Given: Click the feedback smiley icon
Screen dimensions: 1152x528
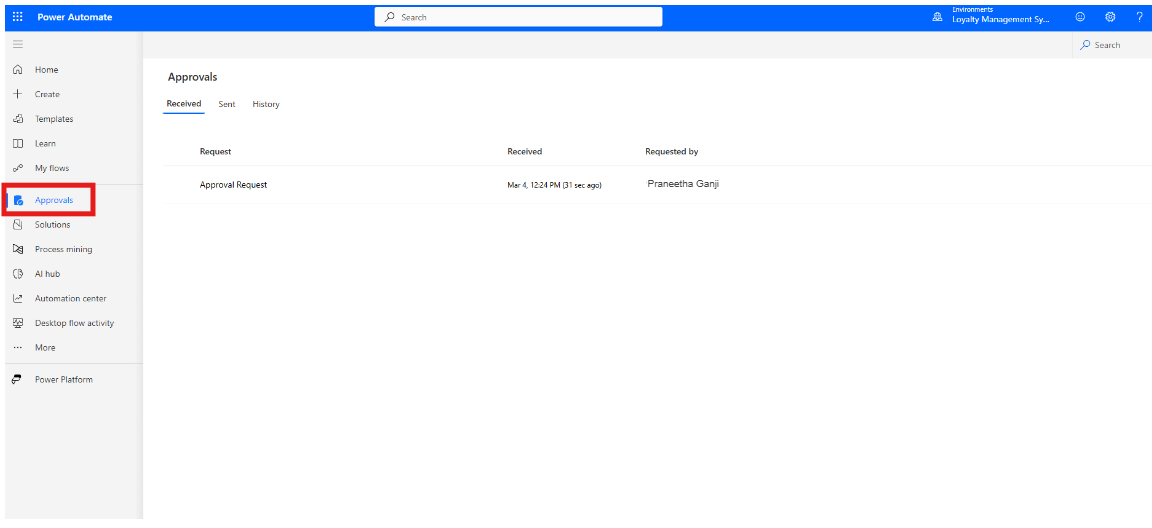Looking at the screenshot, I should [x=1080, y=17].
